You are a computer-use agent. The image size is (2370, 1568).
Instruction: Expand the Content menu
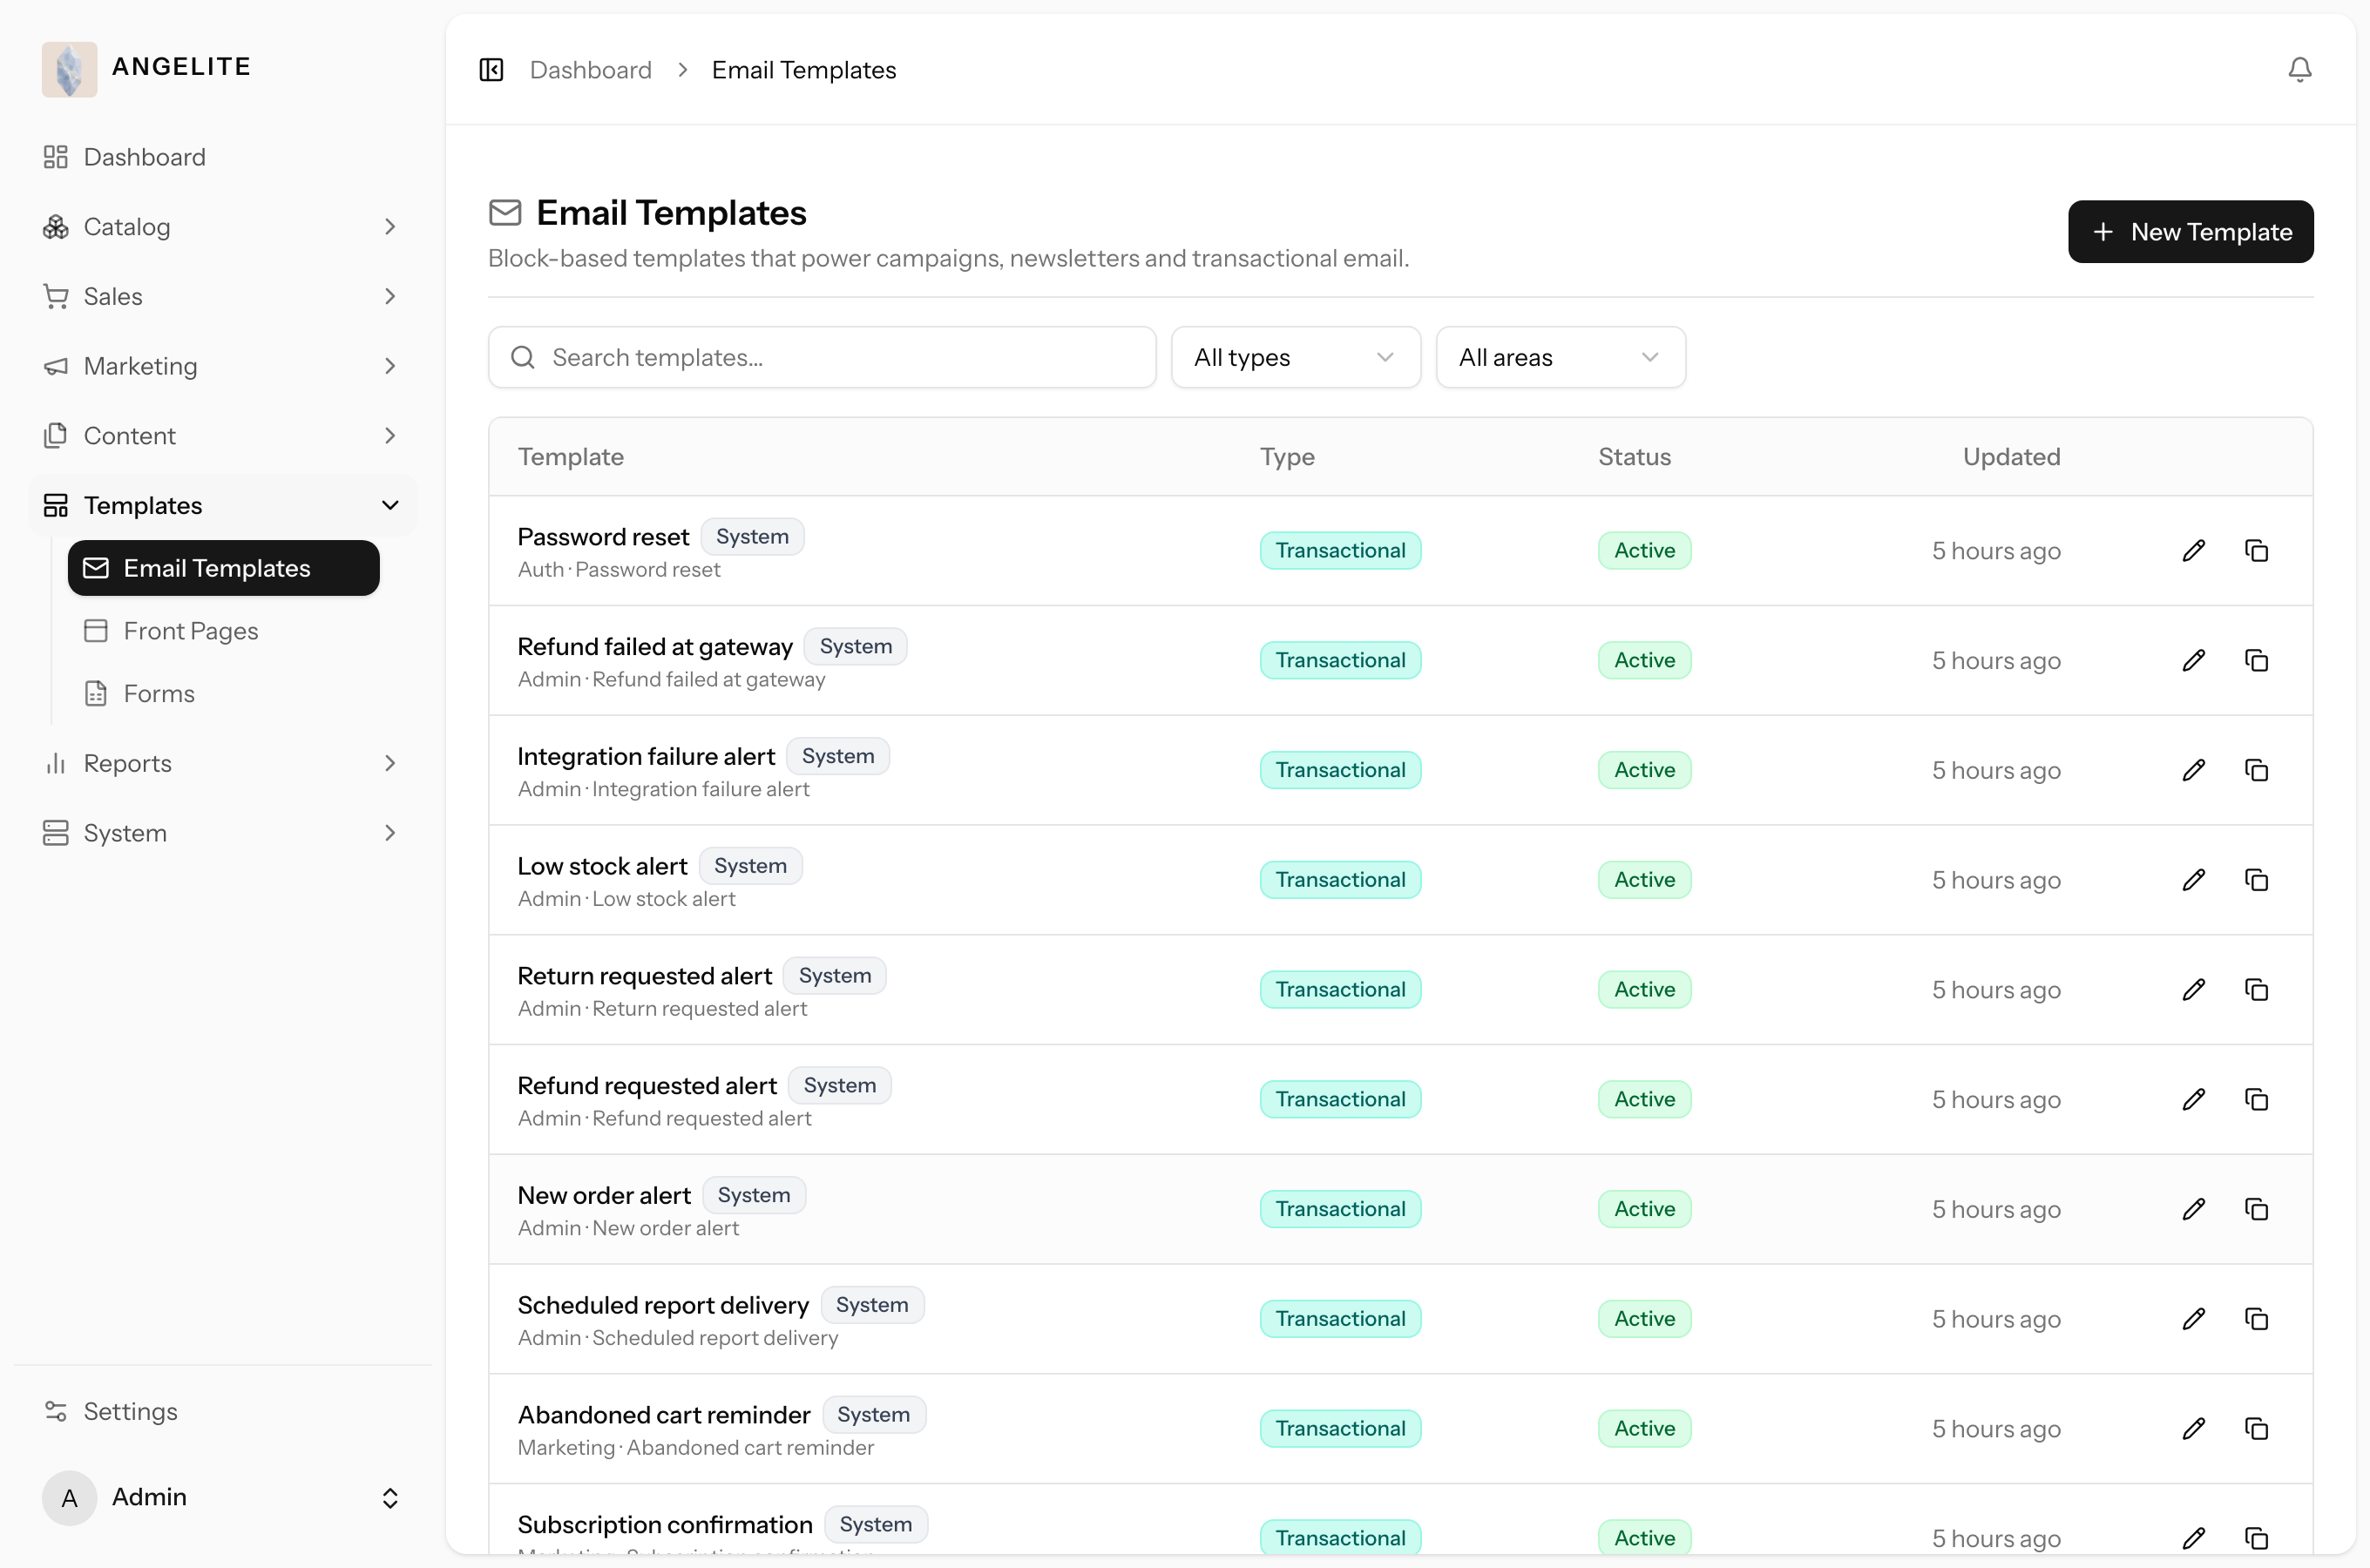tap(222, 436)
